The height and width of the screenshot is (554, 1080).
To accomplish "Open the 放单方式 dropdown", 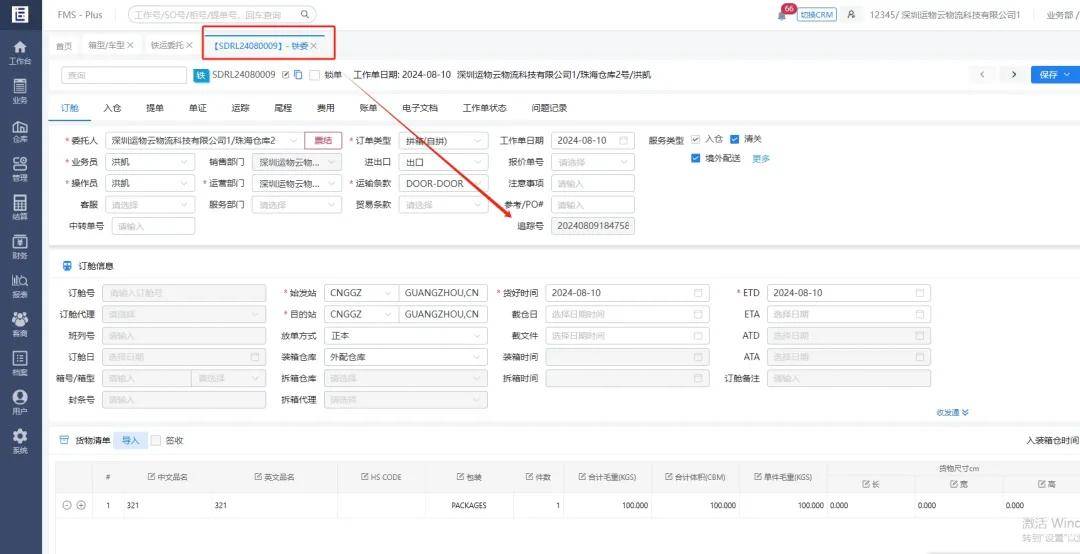I will [406, 336].
